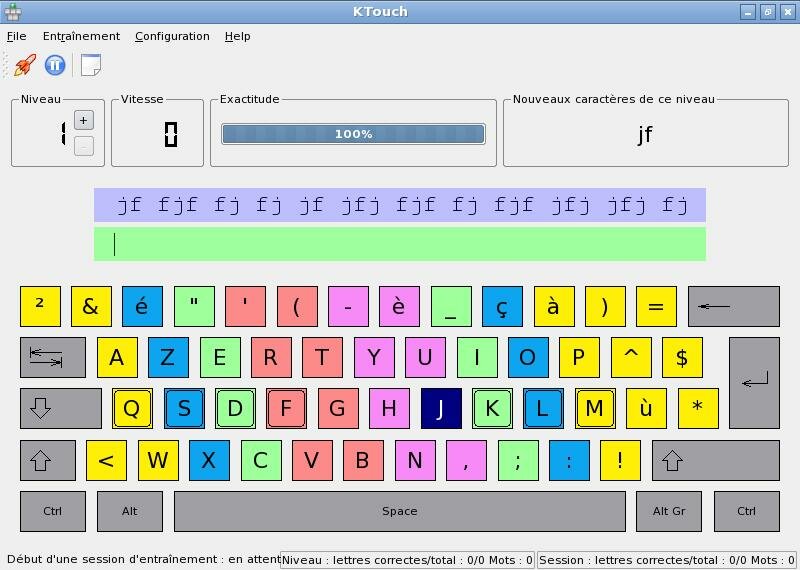Click the caret ^ key

[631, 357]
